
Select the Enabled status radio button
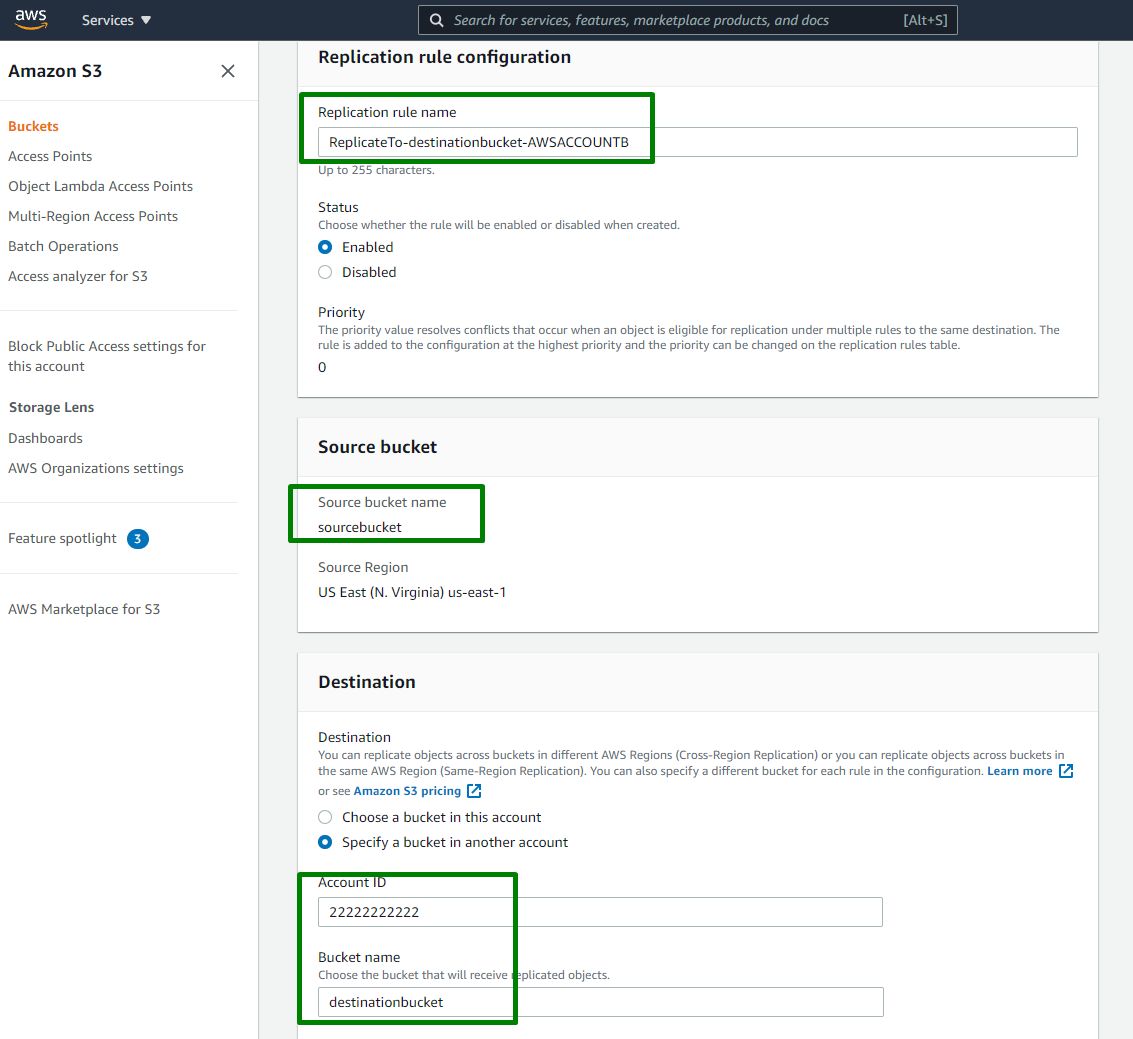click(x=325, y=246)
